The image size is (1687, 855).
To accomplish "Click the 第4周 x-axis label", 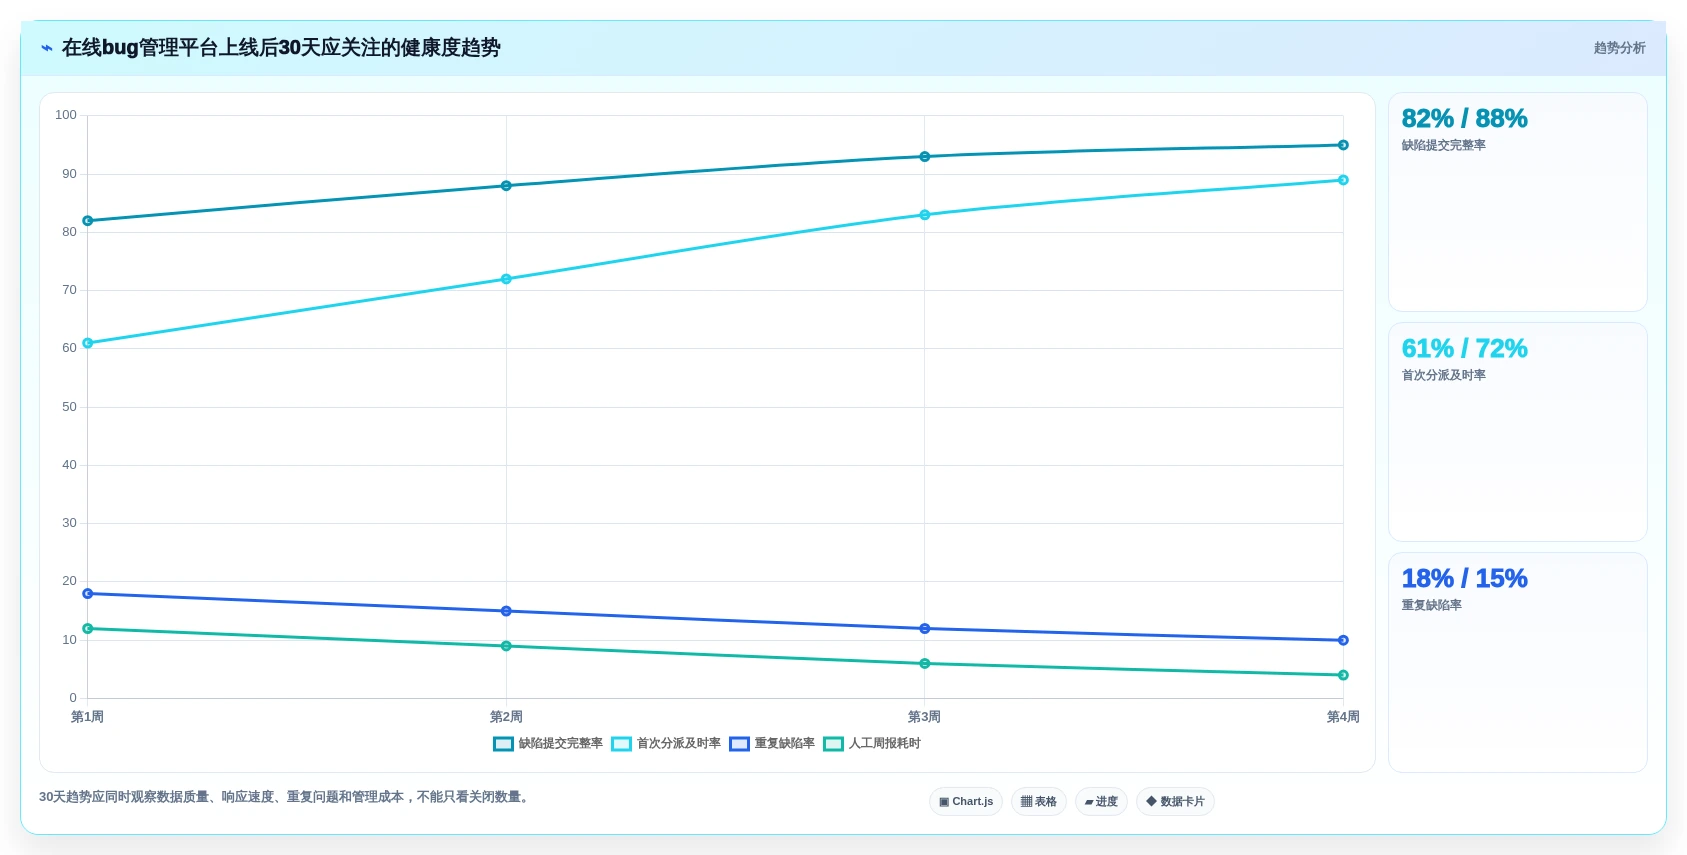I will [1343, 717].
